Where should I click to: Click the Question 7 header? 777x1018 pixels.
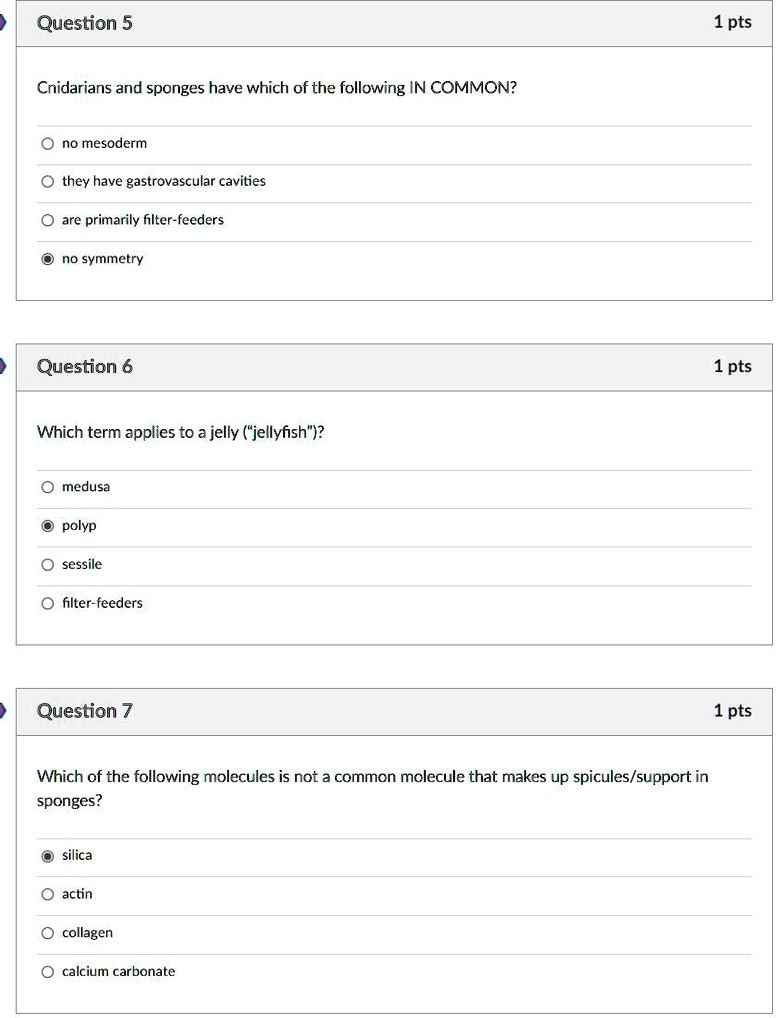84,711
